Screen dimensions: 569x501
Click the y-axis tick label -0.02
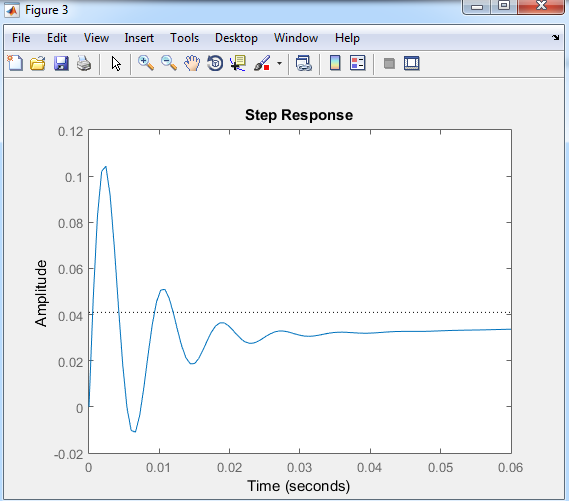pos(68,454)
